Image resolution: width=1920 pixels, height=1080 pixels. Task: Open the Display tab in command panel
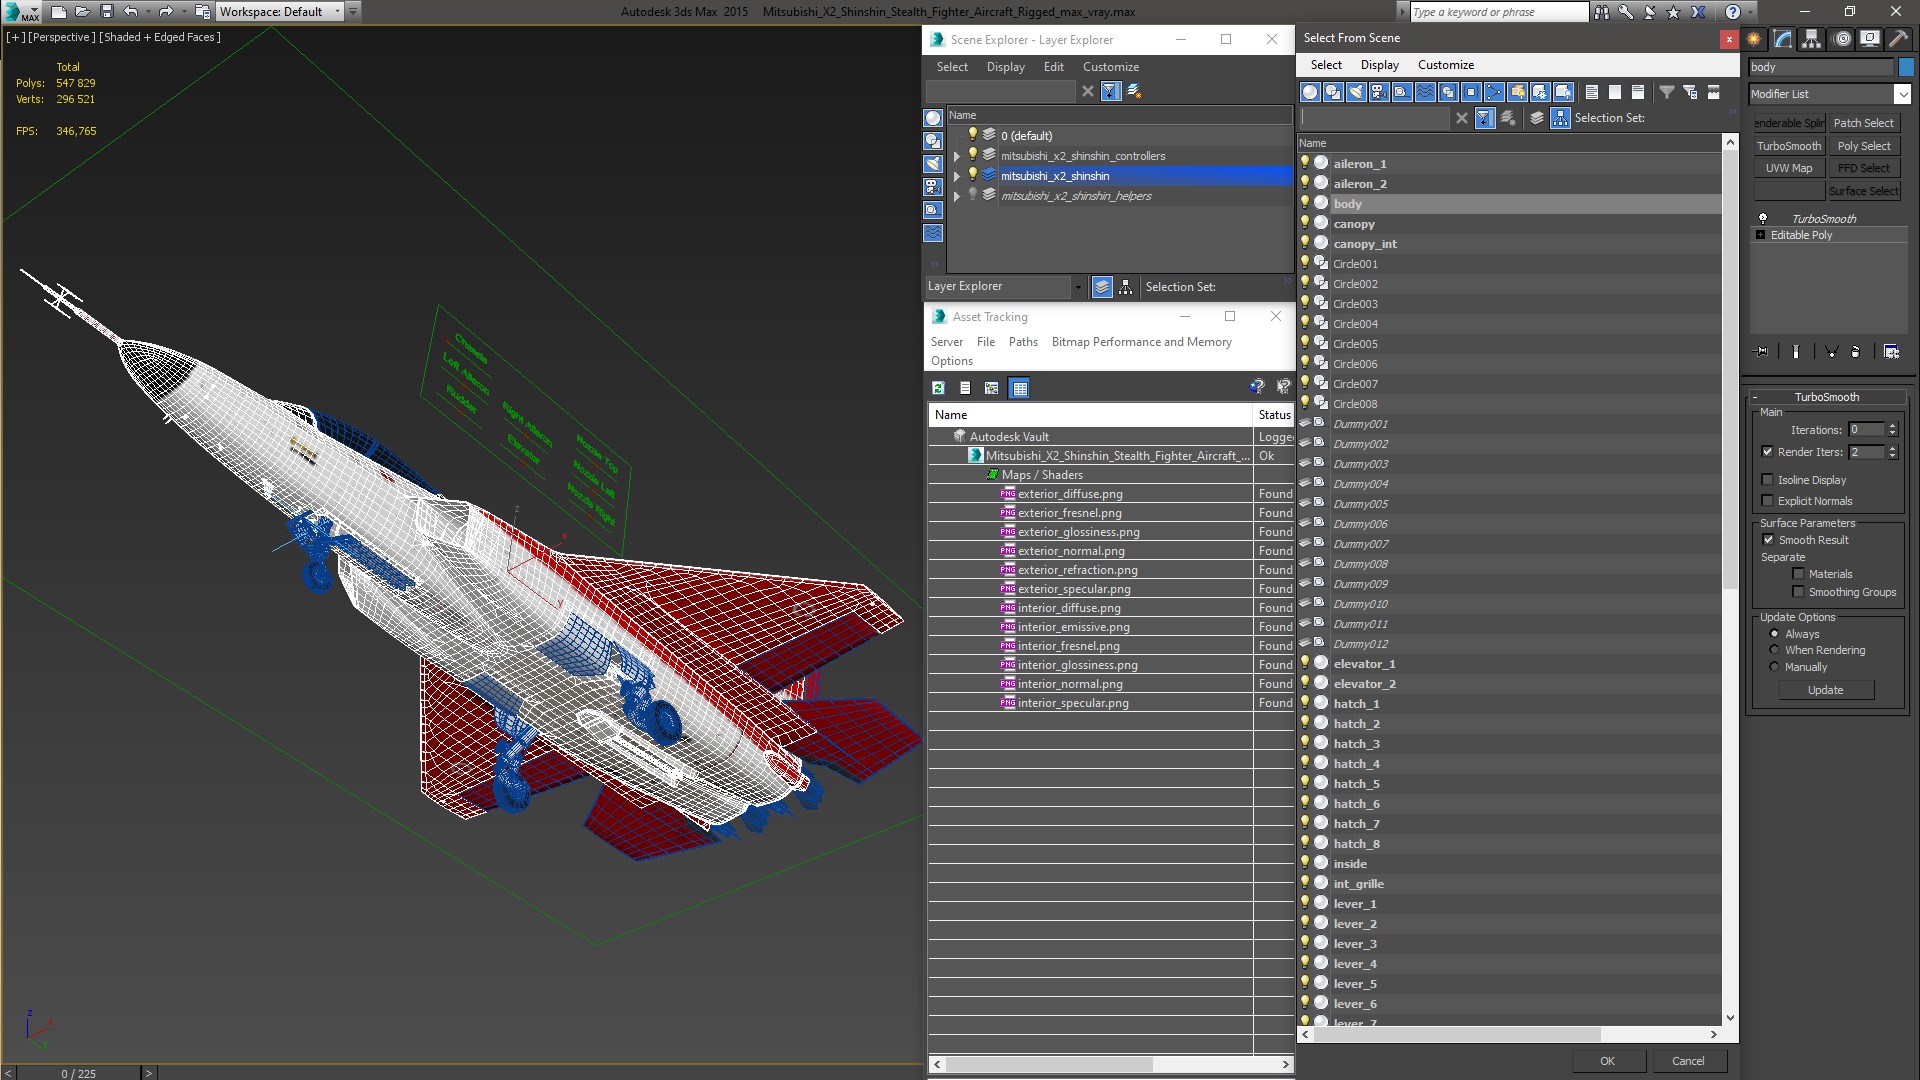click(1870, 39)
